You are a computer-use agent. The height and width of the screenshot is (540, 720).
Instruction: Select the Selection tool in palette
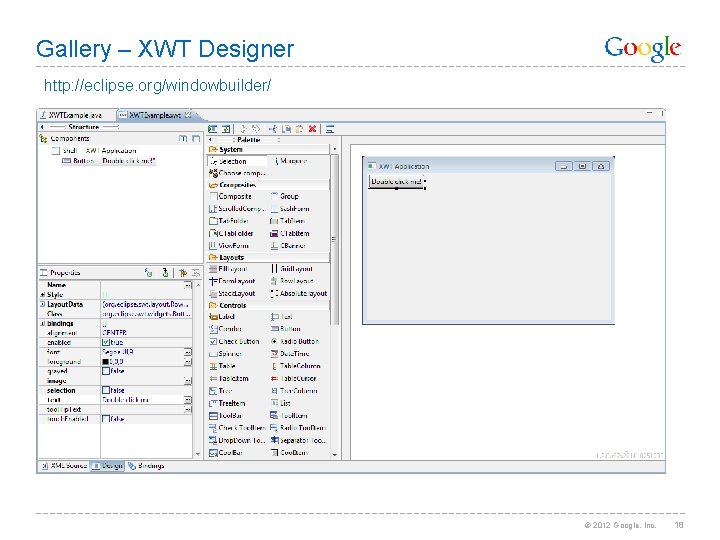(237, 161)
